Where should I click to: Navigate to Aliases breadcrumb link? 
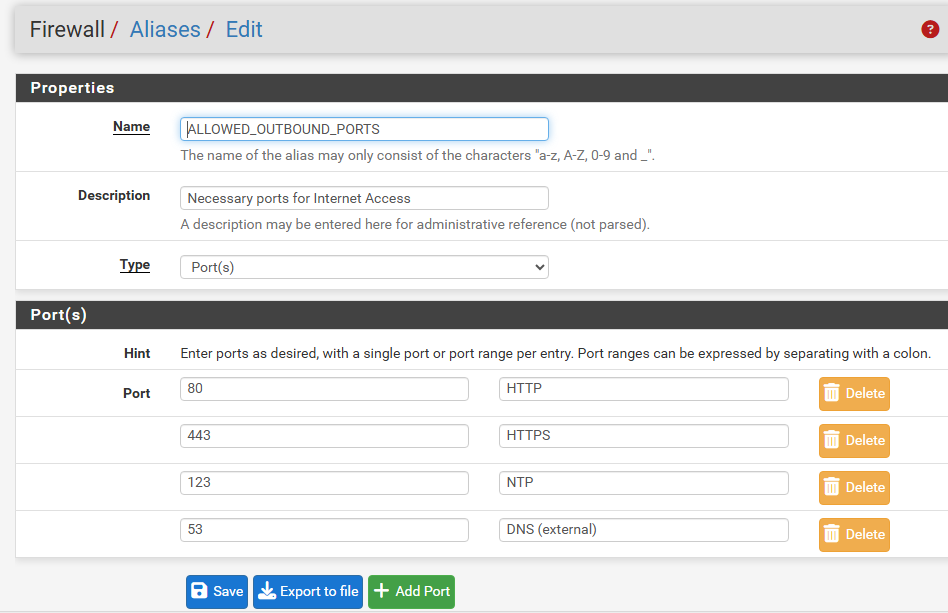pos(165,30)
